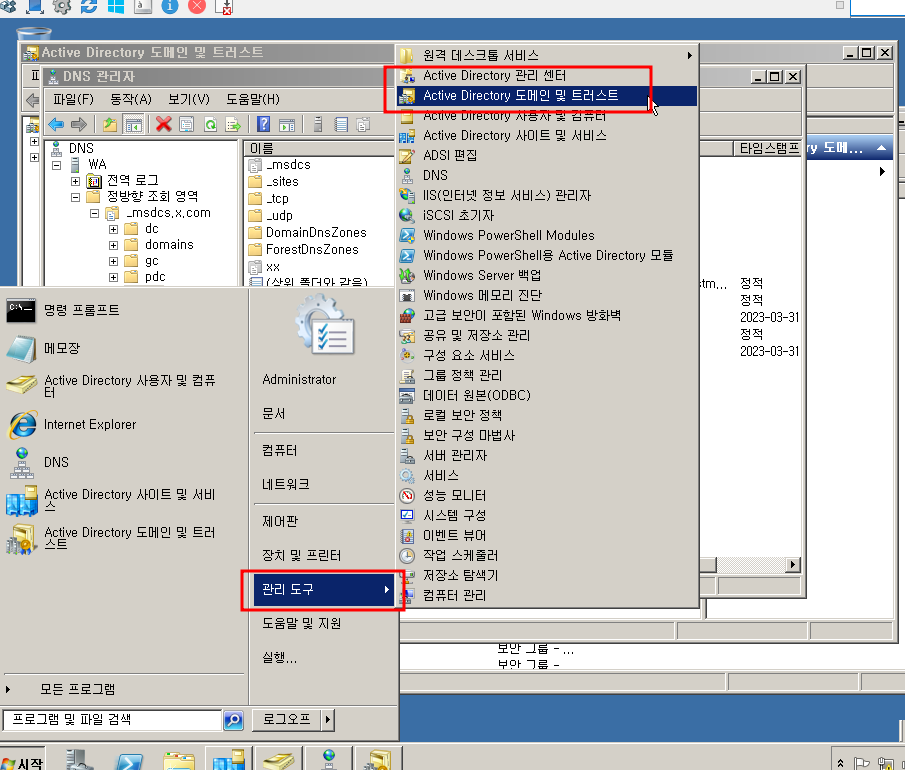Click the Windows logo icon in top toolbar
The width and height of the screenshot is (905, 770).
point(116,6)
